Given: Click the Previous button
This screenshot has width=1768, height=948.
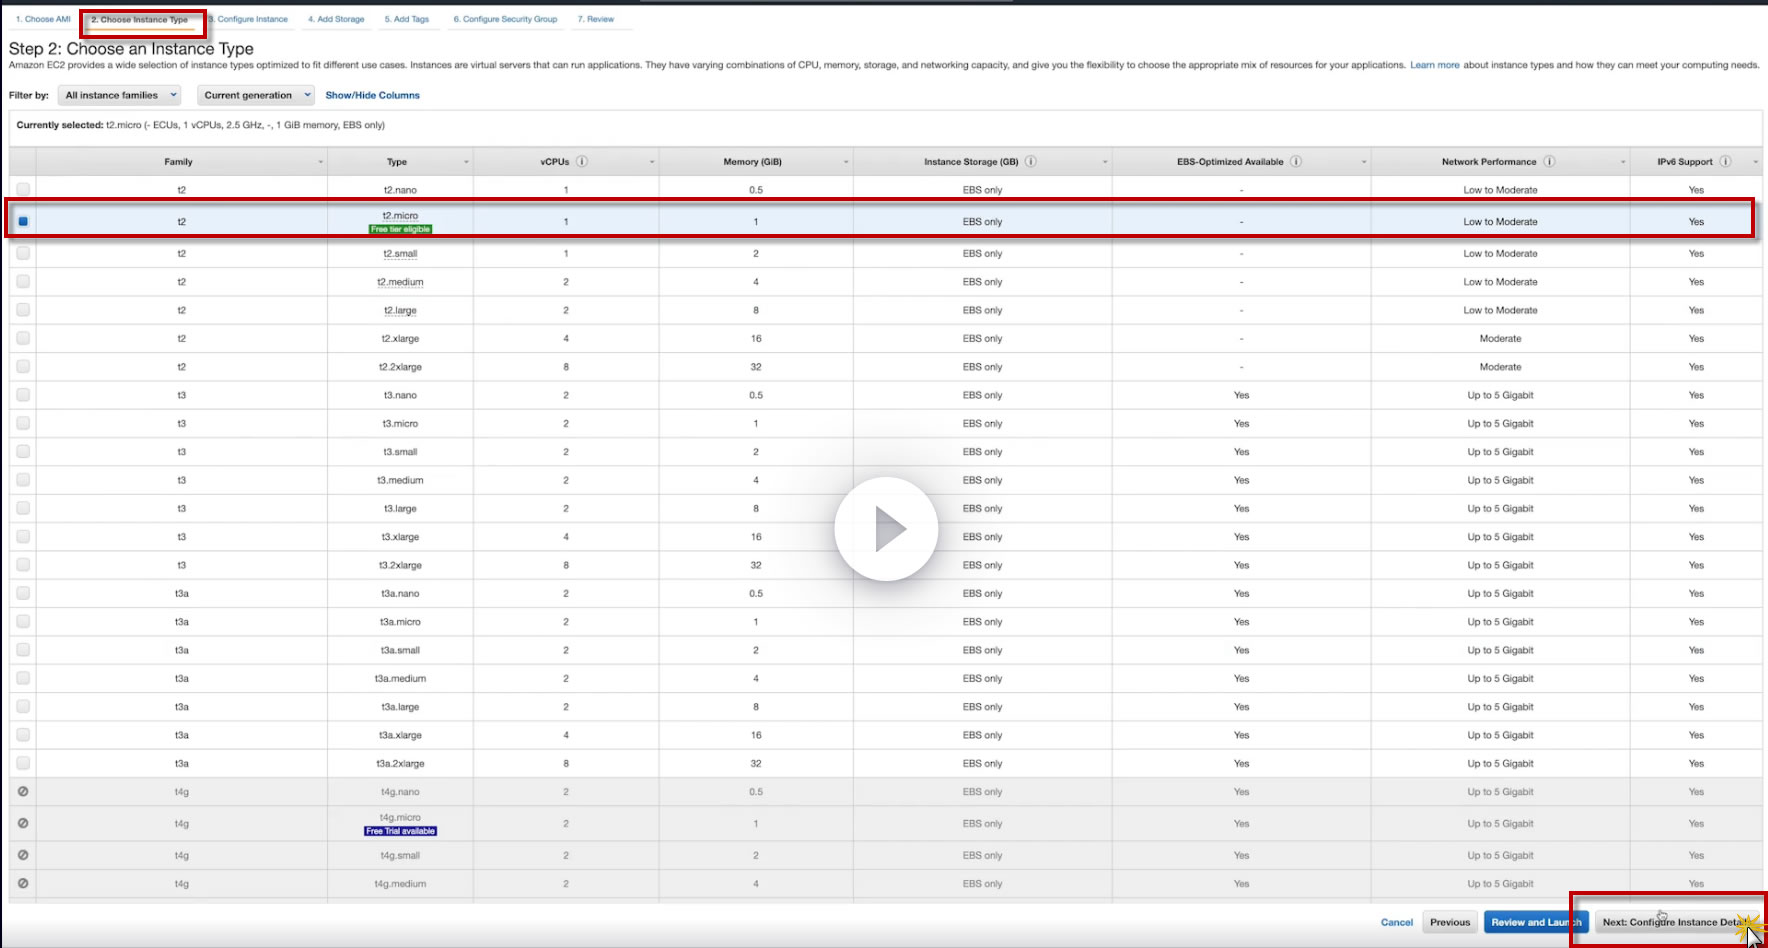Looking at the screenshot, I should [1450, 922].
